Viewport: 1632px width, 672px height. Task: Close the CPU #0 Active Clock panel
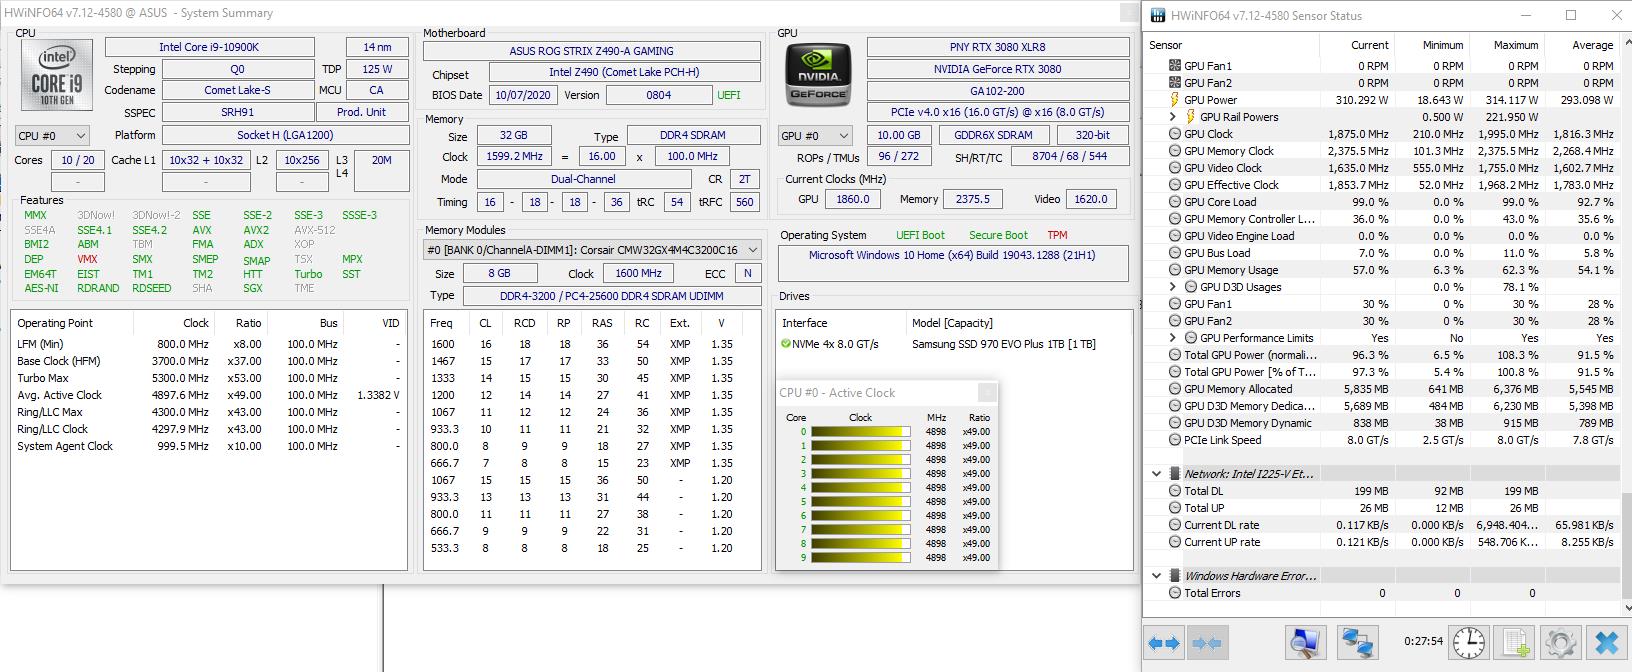pos(986,392)
